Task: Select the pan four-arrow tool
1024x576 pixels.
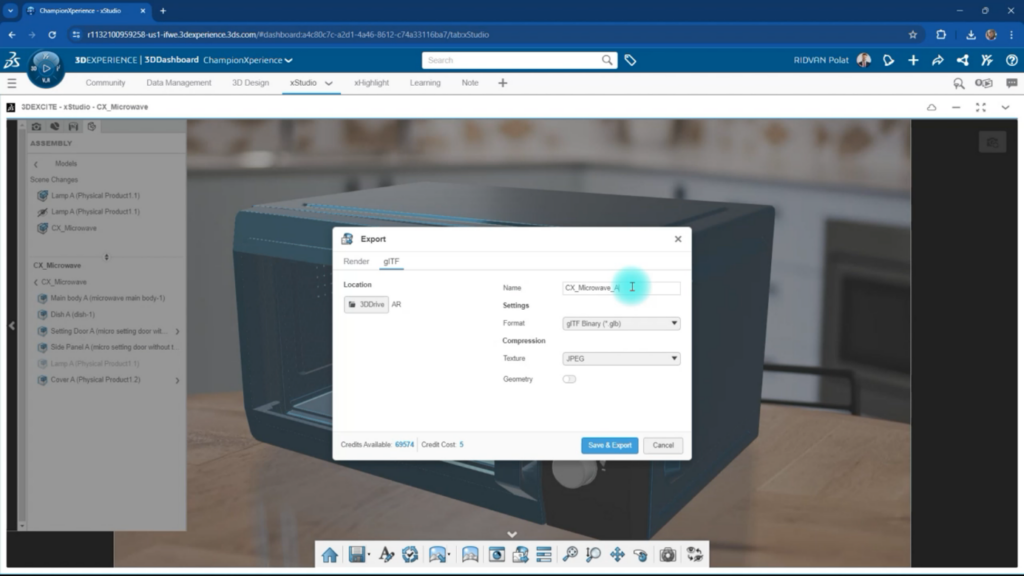Action: click(x=617, y=555)
